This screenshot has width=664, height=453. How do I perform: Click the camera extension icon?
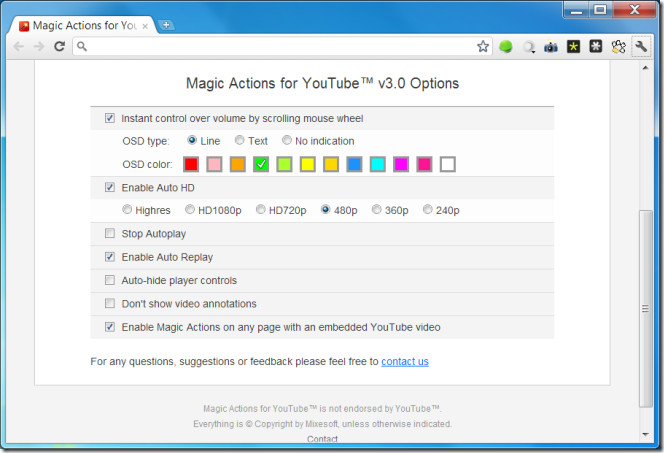(551, 47)
